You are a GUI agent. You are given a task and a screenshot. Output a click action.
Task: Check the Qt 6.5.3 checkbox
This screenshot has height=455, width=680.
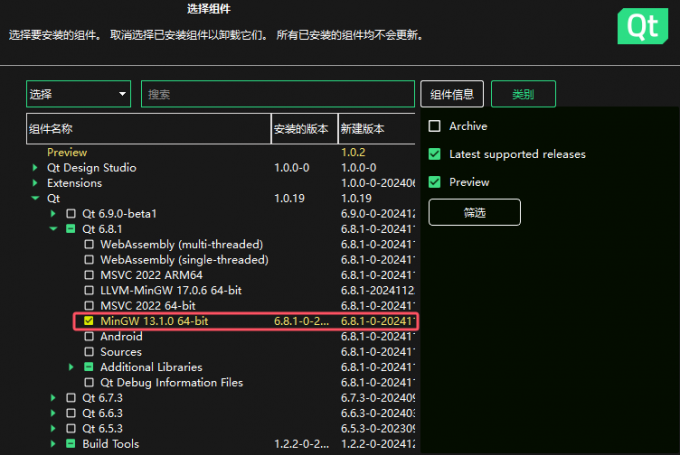(x=71, y=428)
